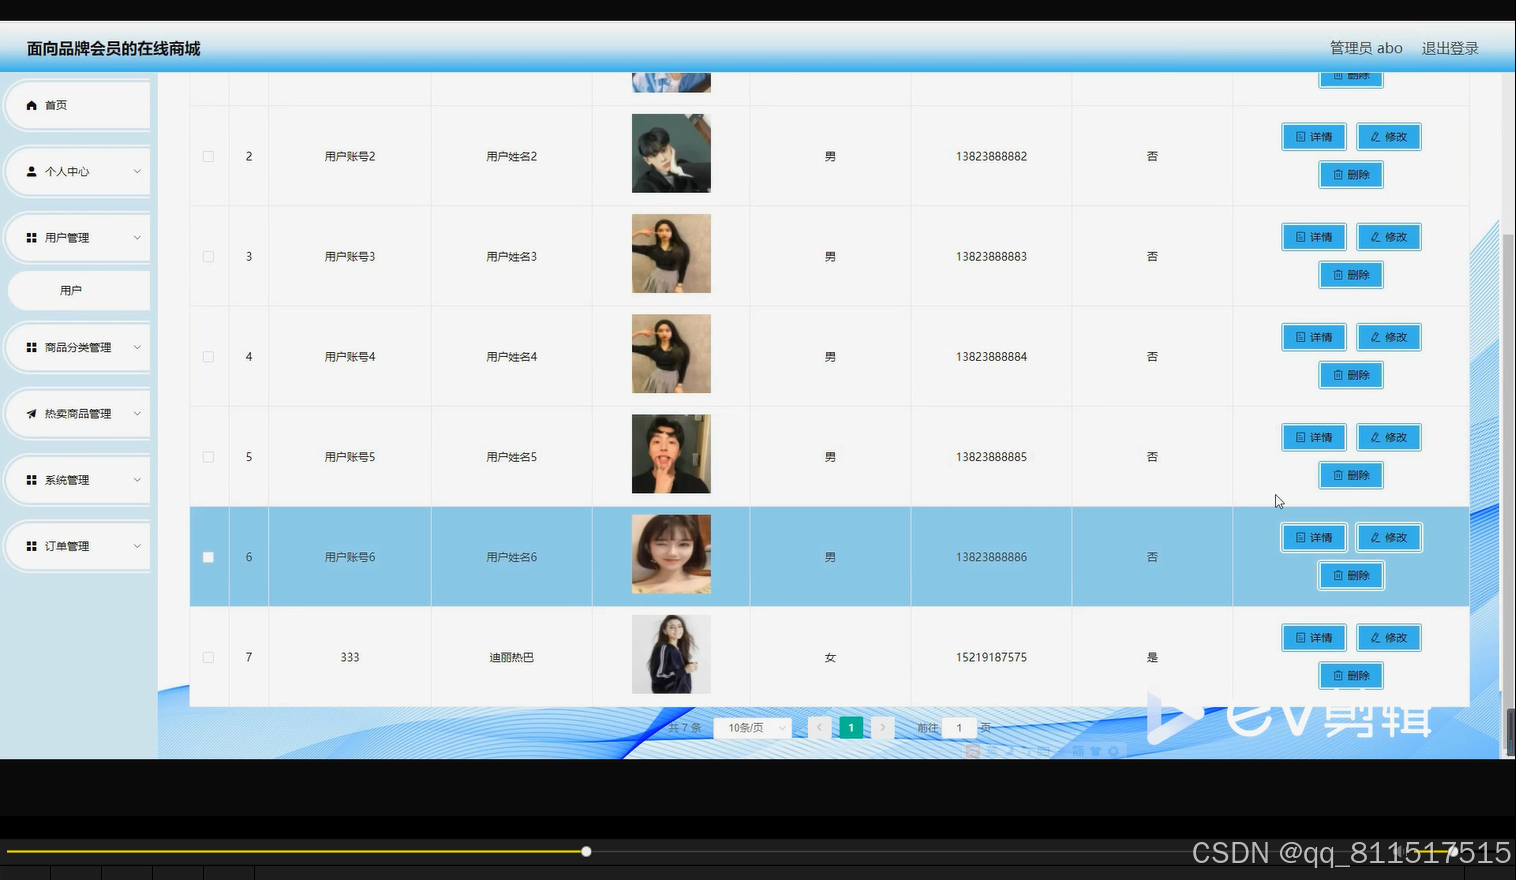Toggle the checkbox for row 5
The height and width of the screenshot is (880, 1516).
208,457
